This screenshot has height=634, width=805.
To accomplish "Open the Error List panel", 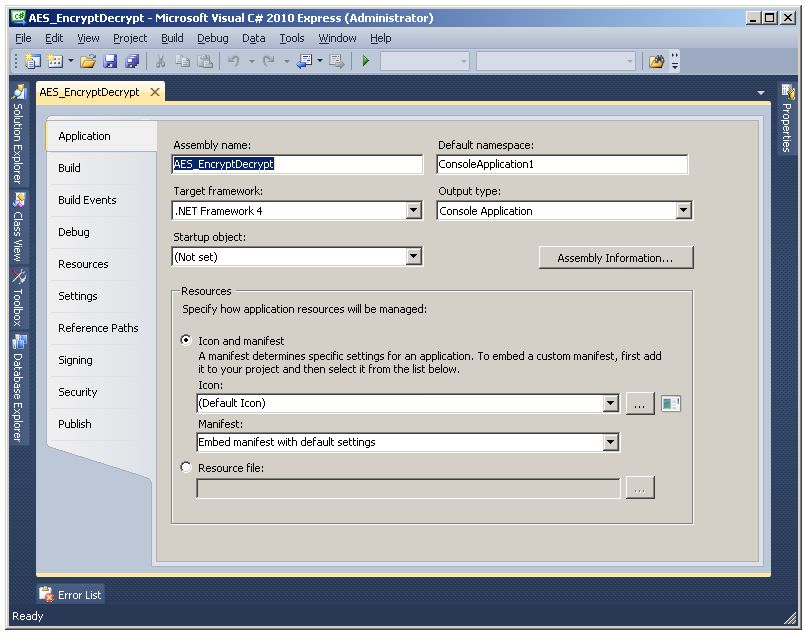I will [x=71, y=595].
